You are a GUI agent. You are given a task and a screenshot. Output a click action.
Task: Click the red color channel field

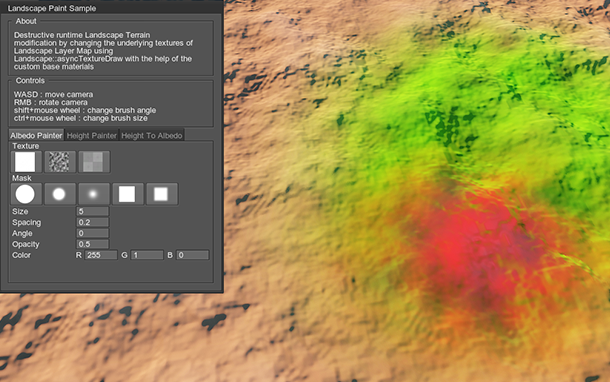pos(101,255)
